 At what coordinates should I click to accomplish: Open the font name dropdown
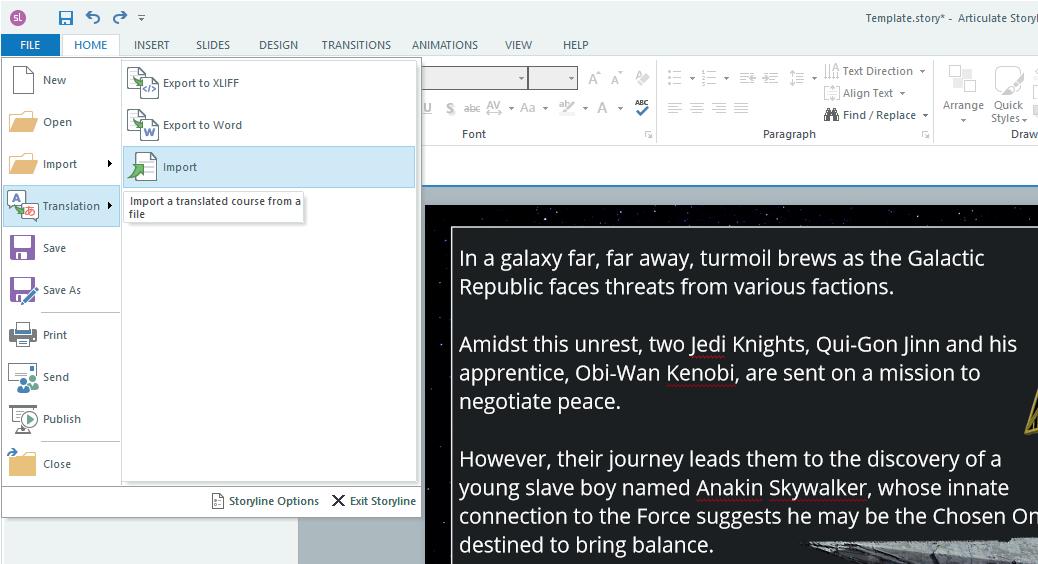(x=521, y=78)
